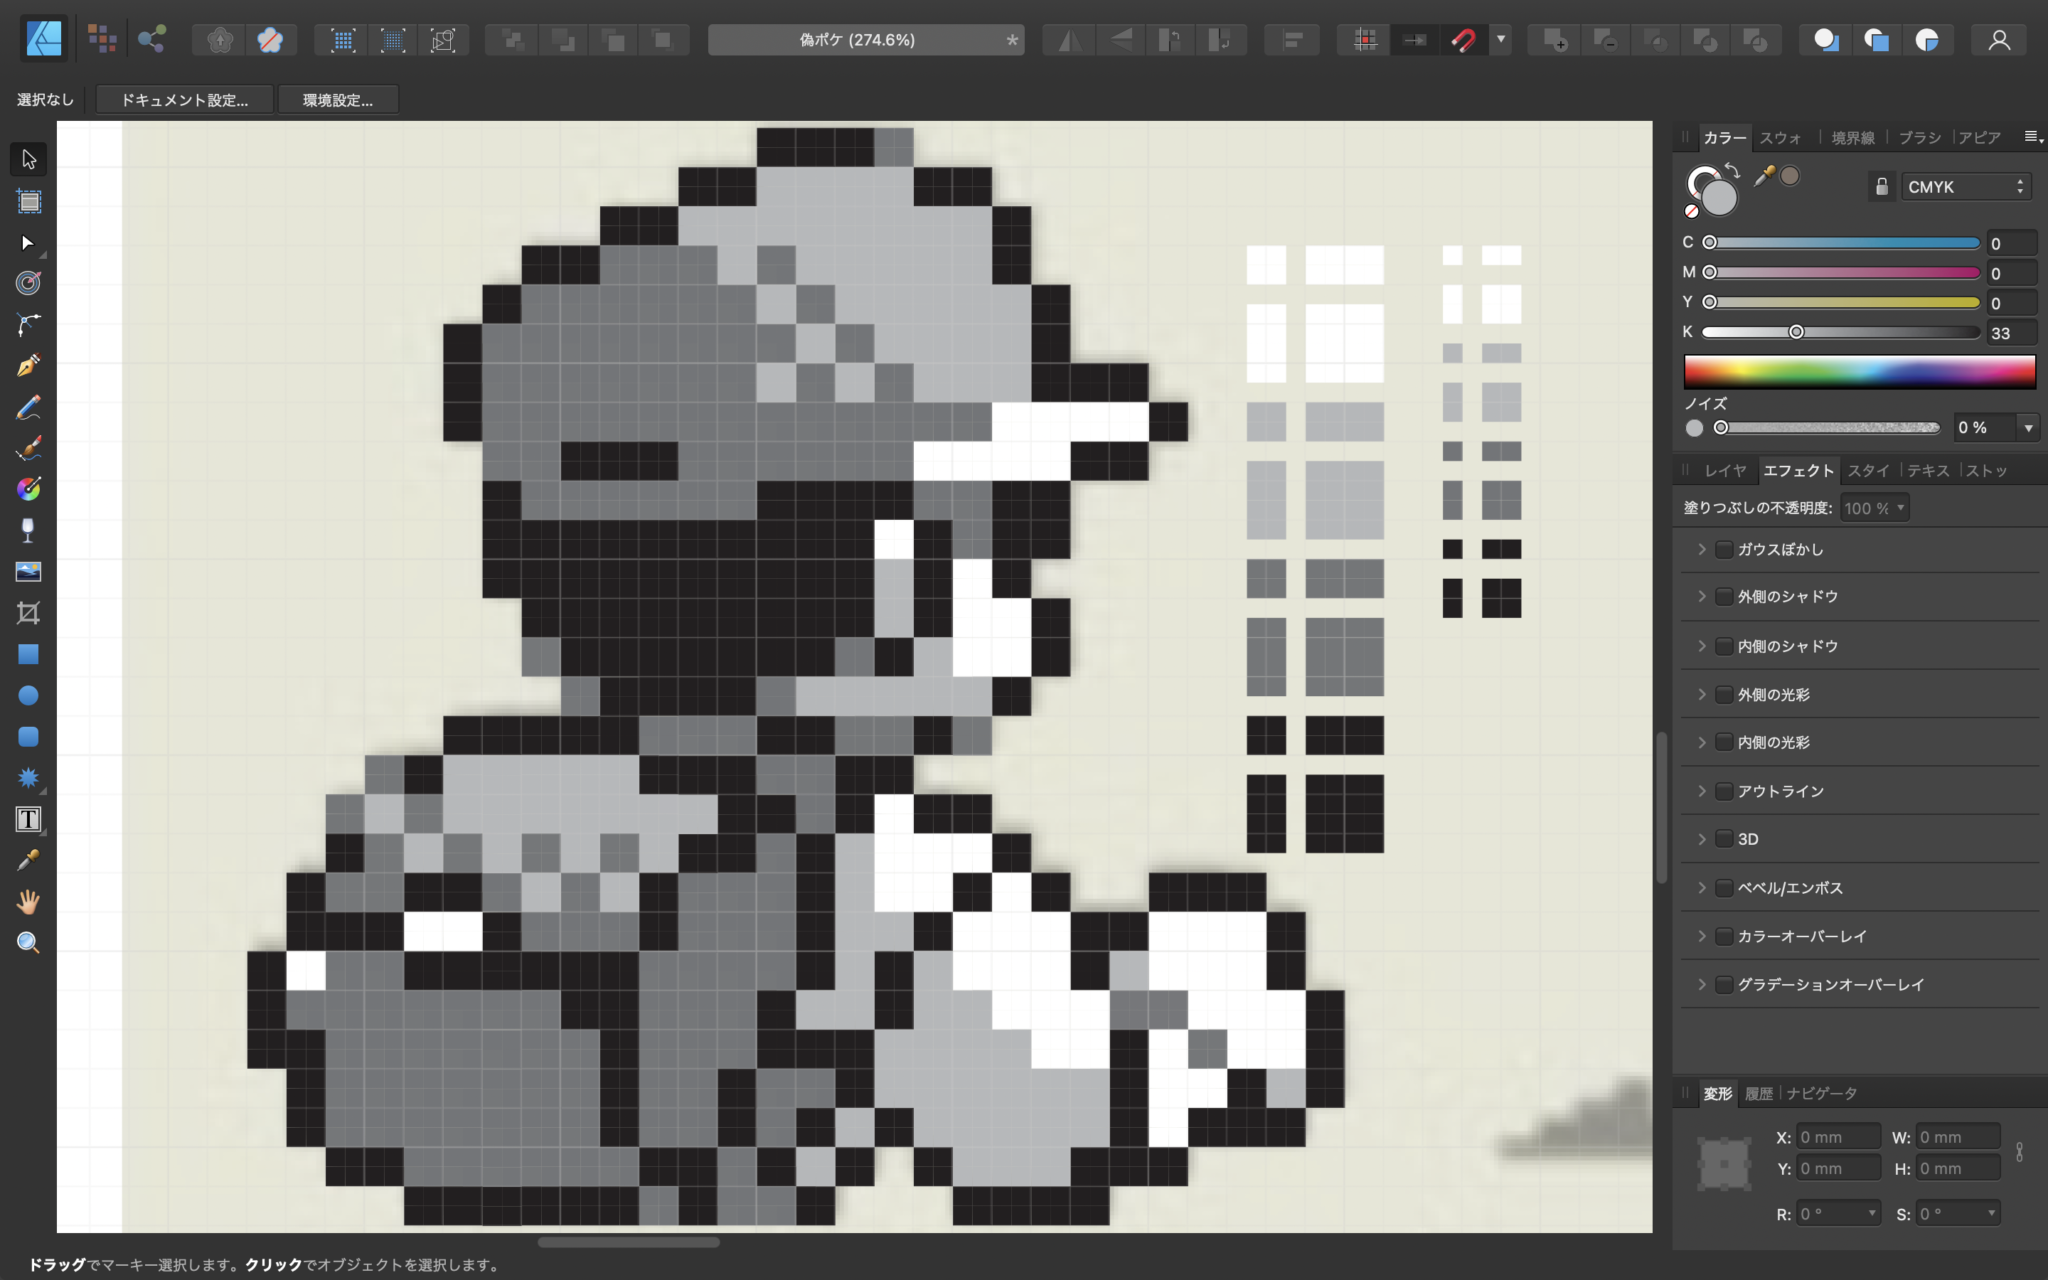Select the Rectangle shape tool
Viewport: 2048px width, 1280px height.
[x=28, y=654]
